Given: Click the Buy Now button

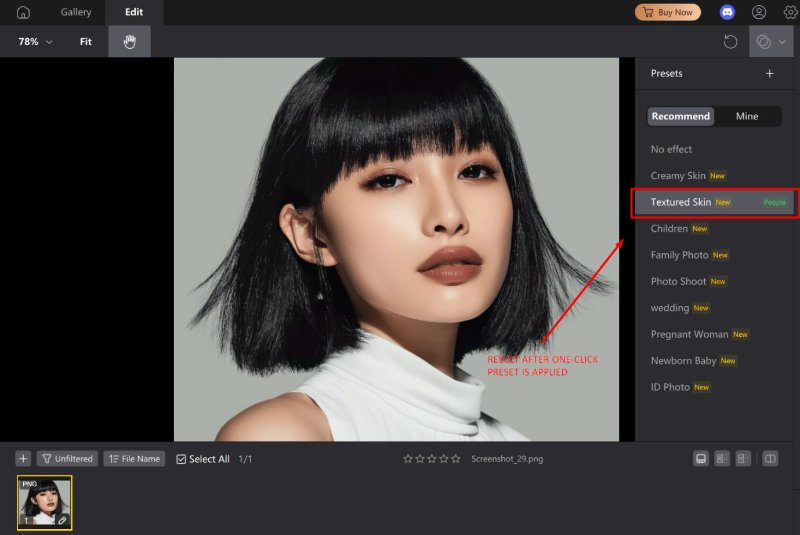Looking at the screenshot, I should pyautogui.click(x=668, y=12).
